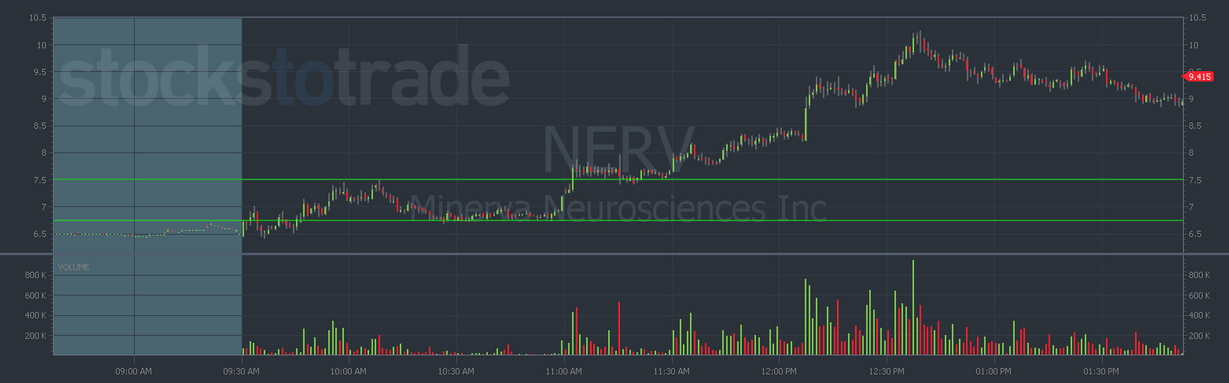The width and height of the screenshot is (1229, 383).
Task: Click the 6.5 label on right price axis
Action: coord(1194,234)
